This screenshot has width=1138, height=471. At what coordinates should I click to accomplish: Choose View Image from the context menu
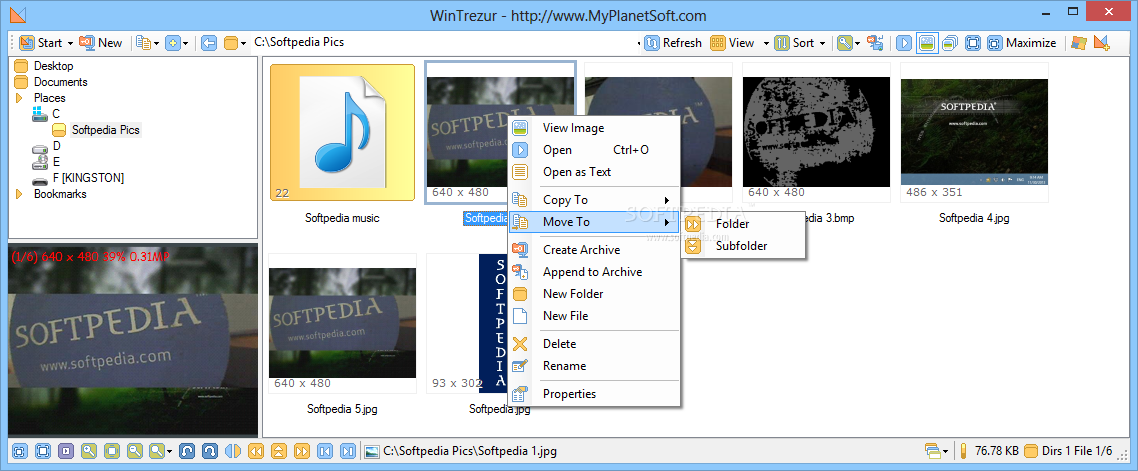click(593, 128)
